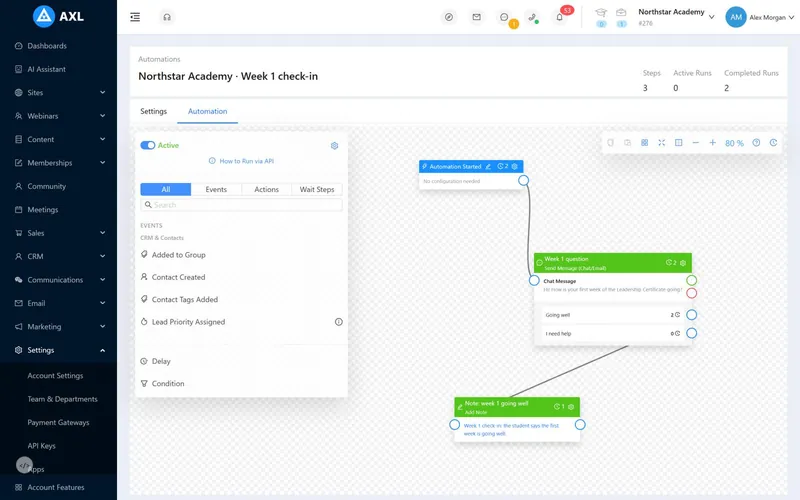Select the Automation tab
Screen dimensions: 800x500
[x=208, y=111]
